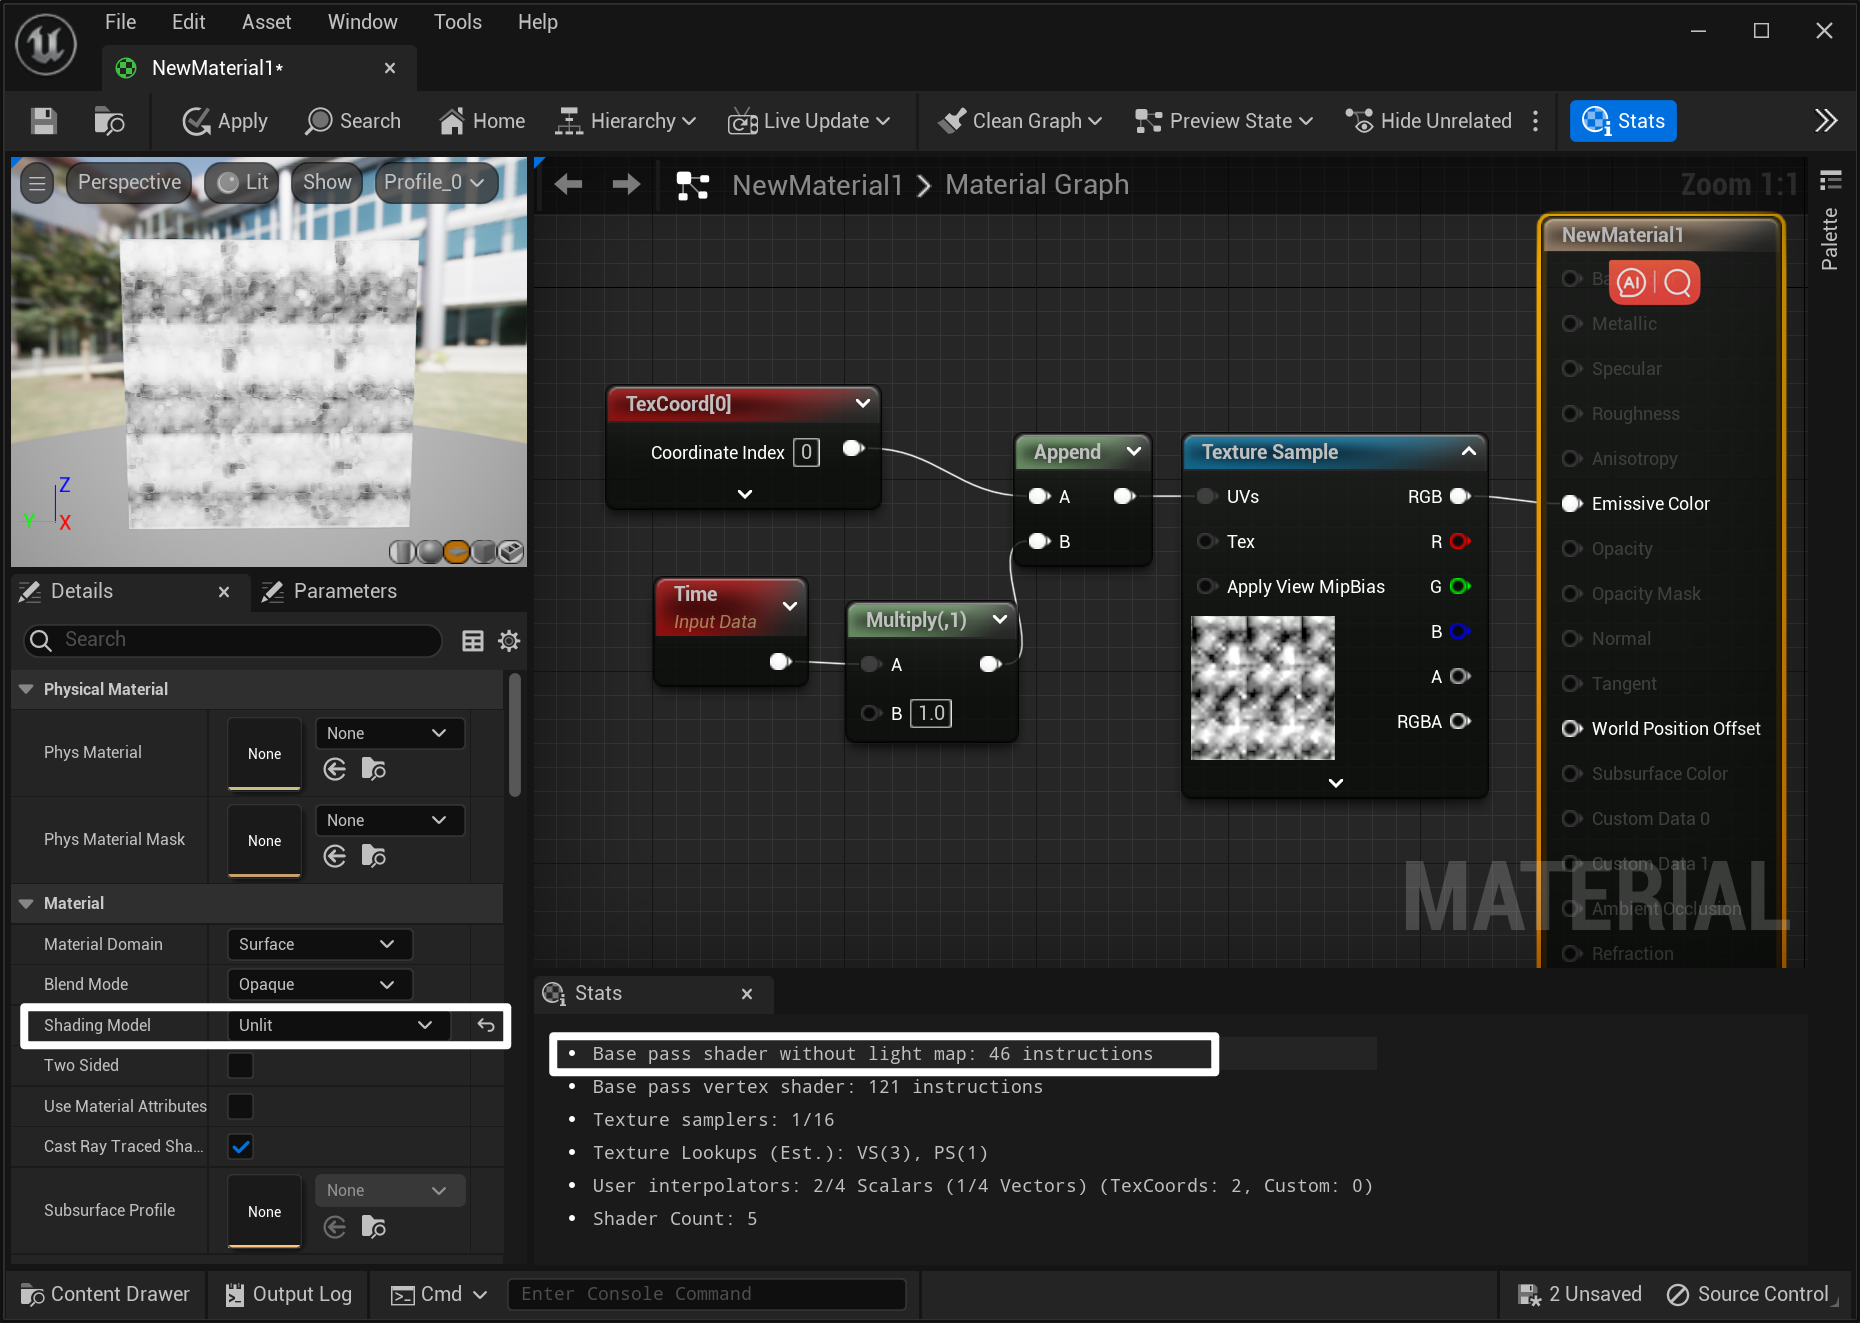Image resolution: width=1860 pixels, height=1323 pixels.
Task: Open the Content Drawer
Action: (x=105, y=1294)
